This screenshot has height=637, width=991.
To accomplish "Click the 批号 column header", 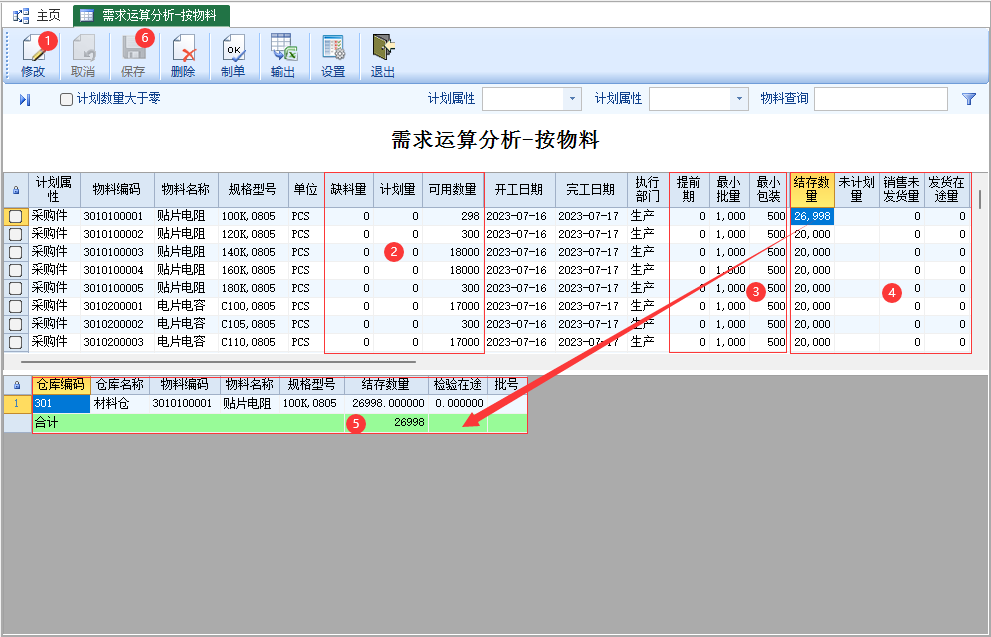I will (x=506, y=384).
